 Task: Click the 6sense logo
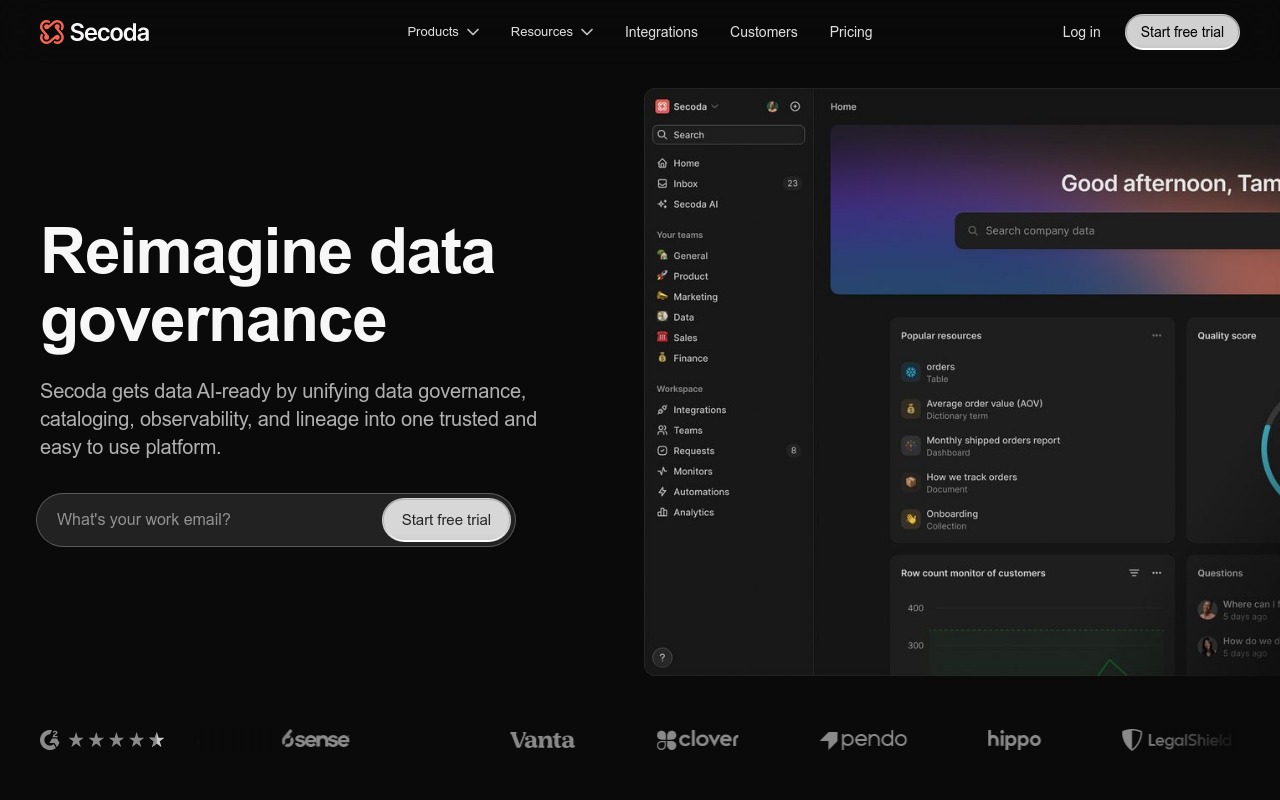(316, 740)
